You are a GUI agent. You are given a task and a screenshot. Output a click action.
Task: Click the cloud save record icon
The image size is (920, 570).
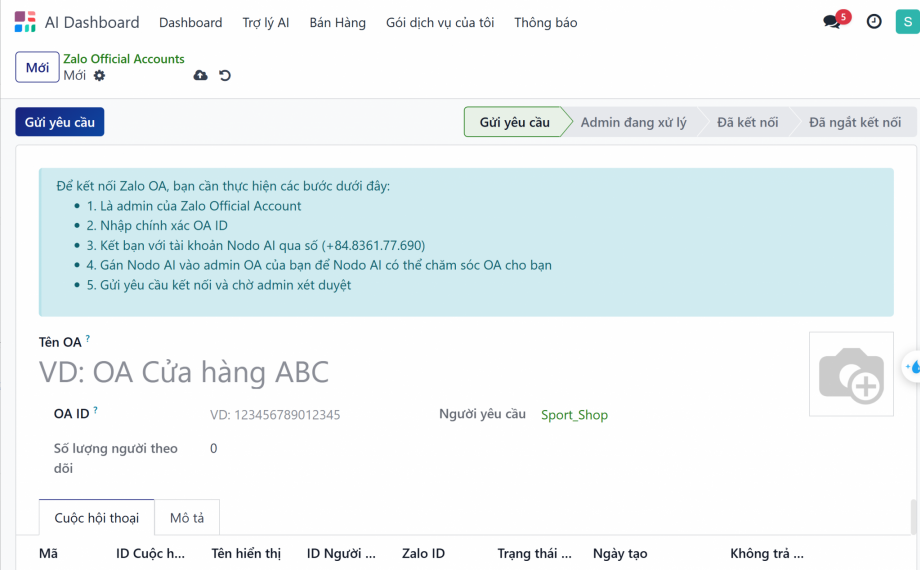pos(201,76)
